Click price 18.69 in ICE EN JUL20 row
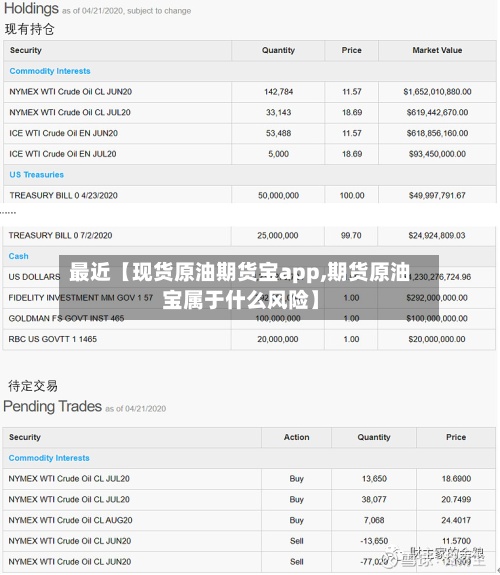 click(x=352, y=154)
